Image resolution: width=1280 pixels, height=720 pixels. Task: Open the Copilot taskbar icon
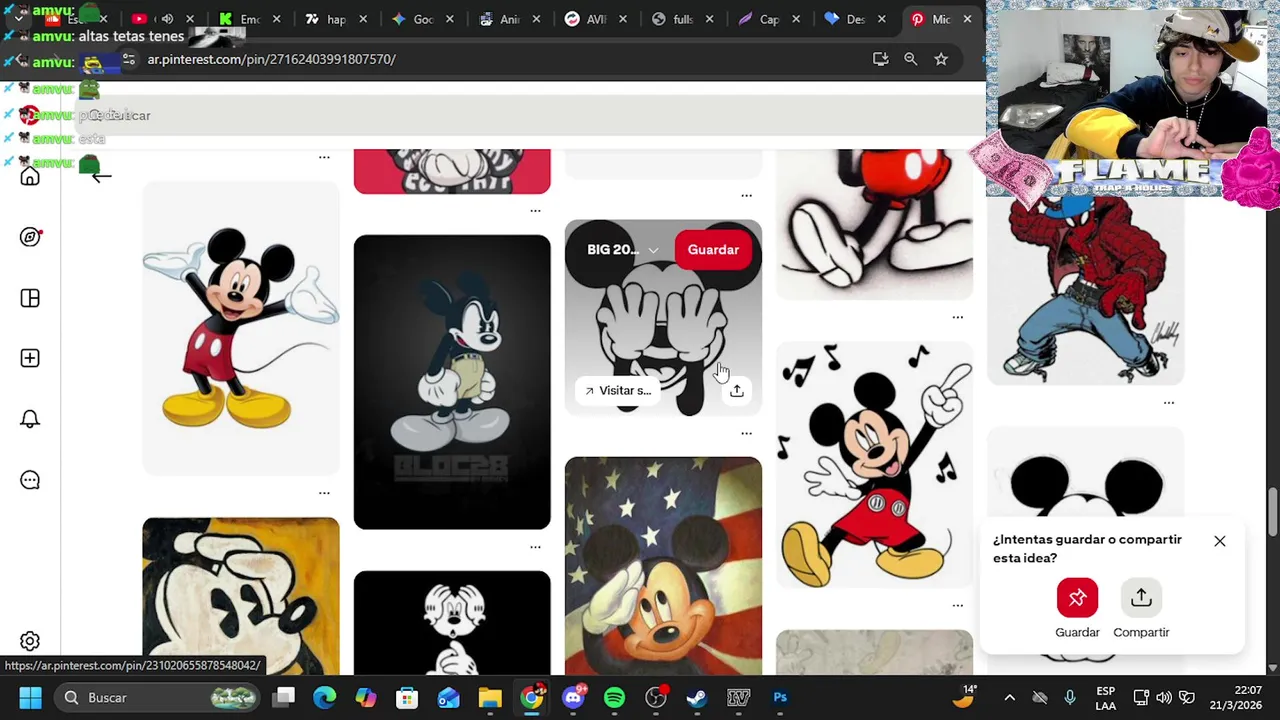366,698
